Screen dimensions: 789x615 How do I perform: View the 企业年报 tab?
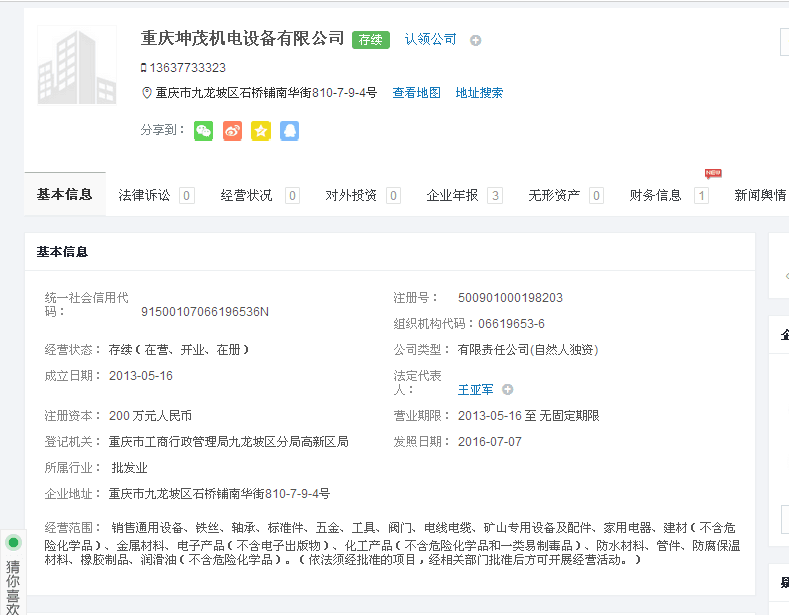pyautogui.click(x=453, y=196)
